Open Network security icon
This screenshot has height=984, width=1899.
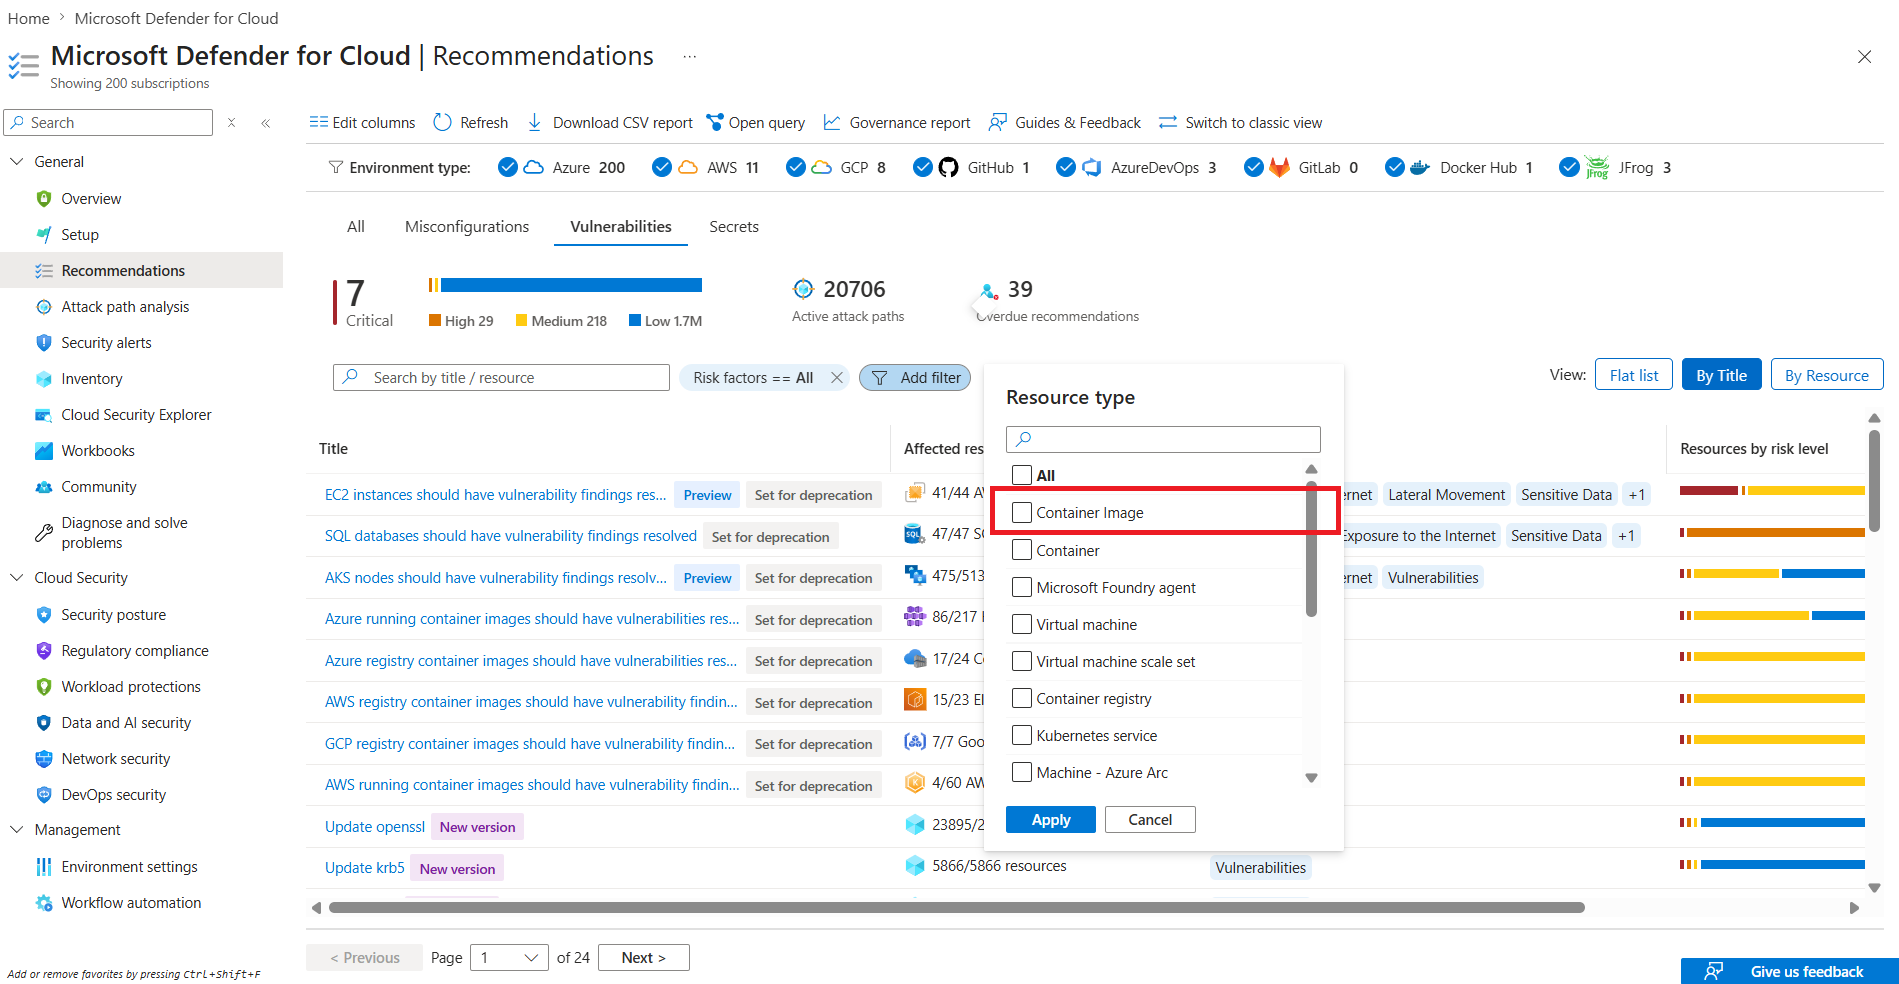(43, 758)
